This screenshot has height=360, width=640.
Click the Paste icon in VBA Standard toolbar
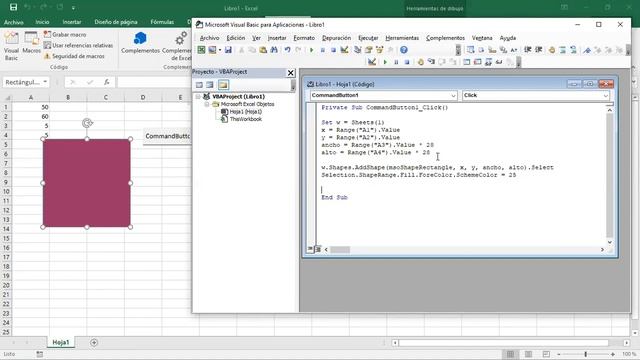point(263,50)
